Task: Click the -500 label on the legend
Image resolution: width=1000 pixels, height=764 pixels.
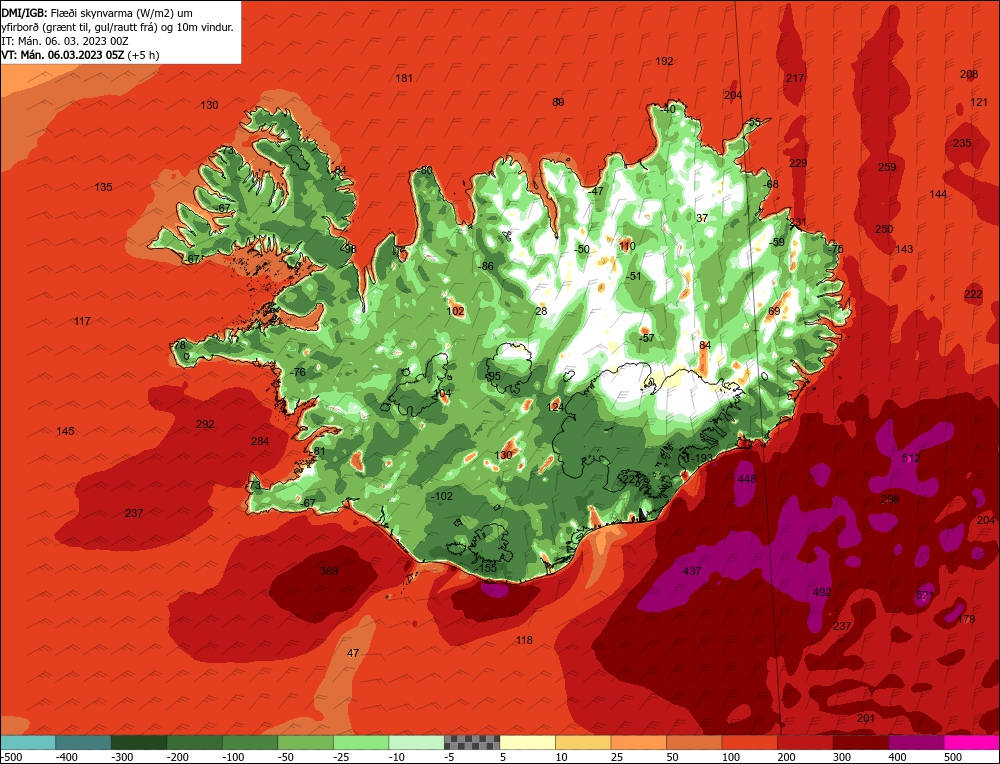Action: click(12, 757)
